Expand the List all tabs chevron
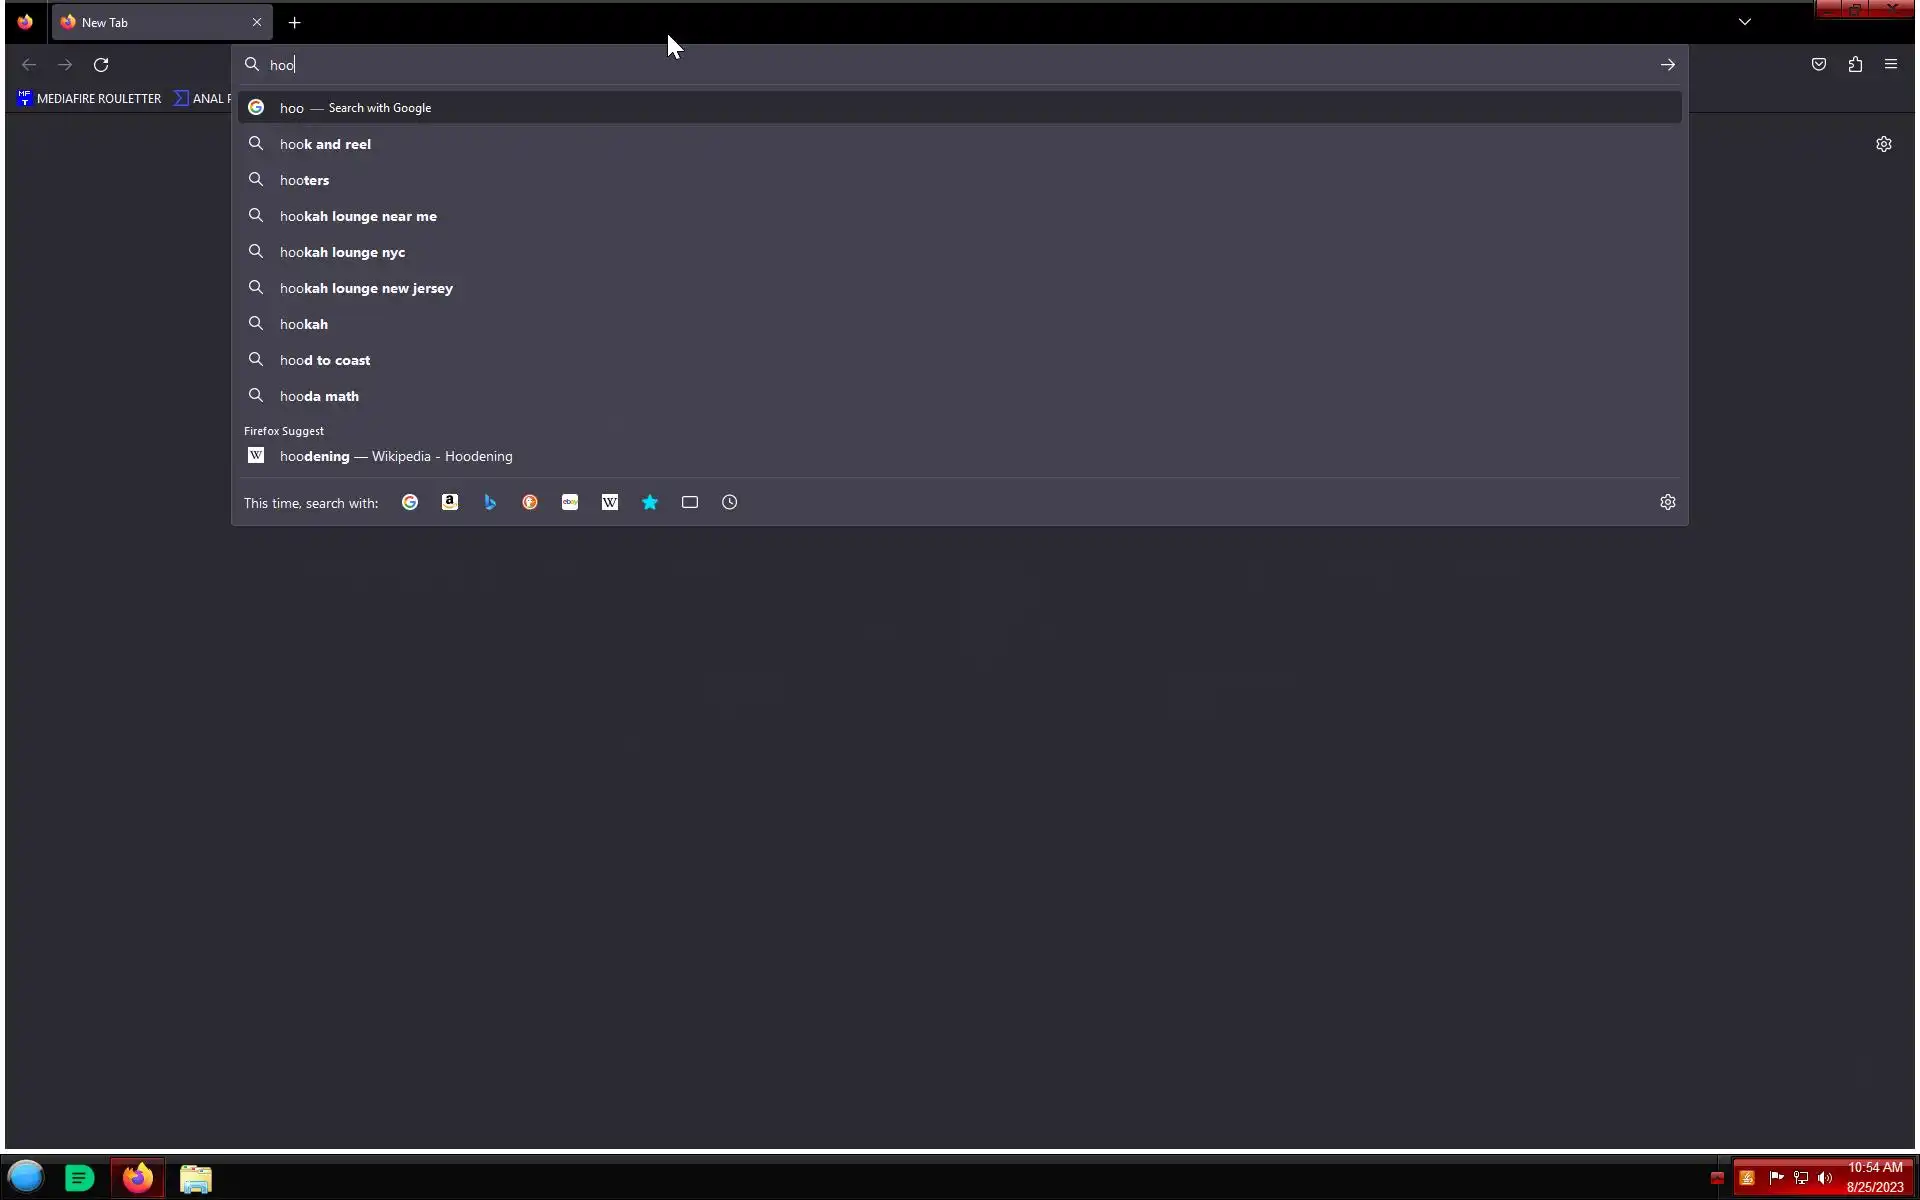 pyautogui.click(x=1745, y=22)
